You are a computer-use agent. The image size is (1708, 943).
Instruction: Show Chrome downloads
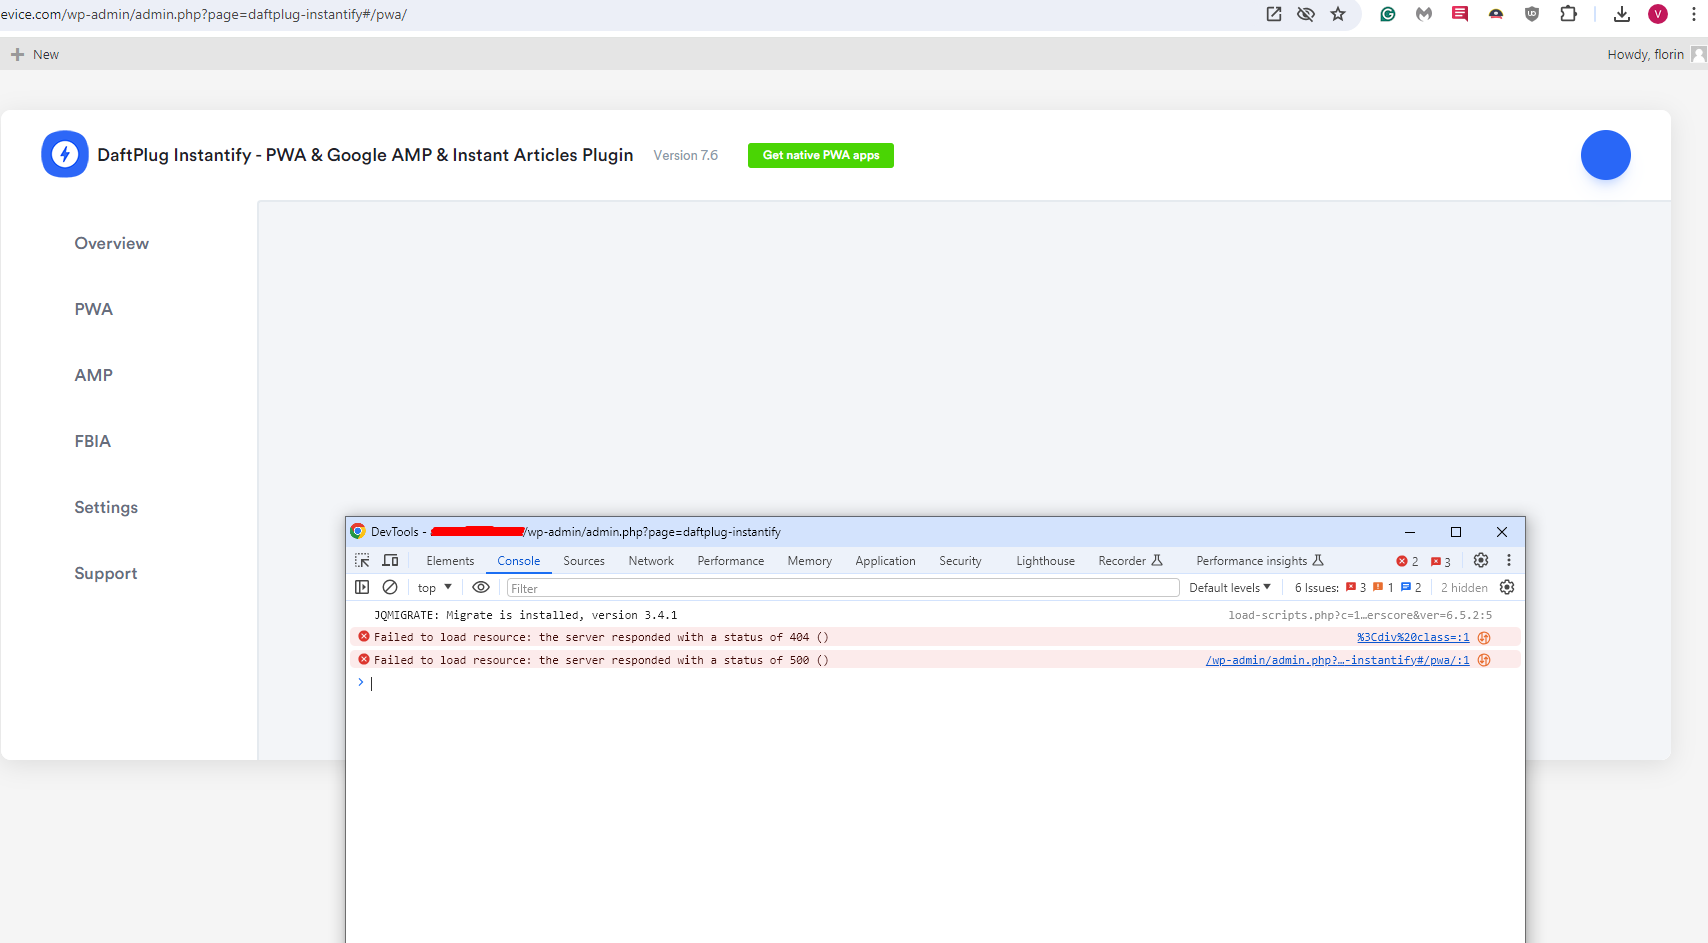(x=1622, y=14)
